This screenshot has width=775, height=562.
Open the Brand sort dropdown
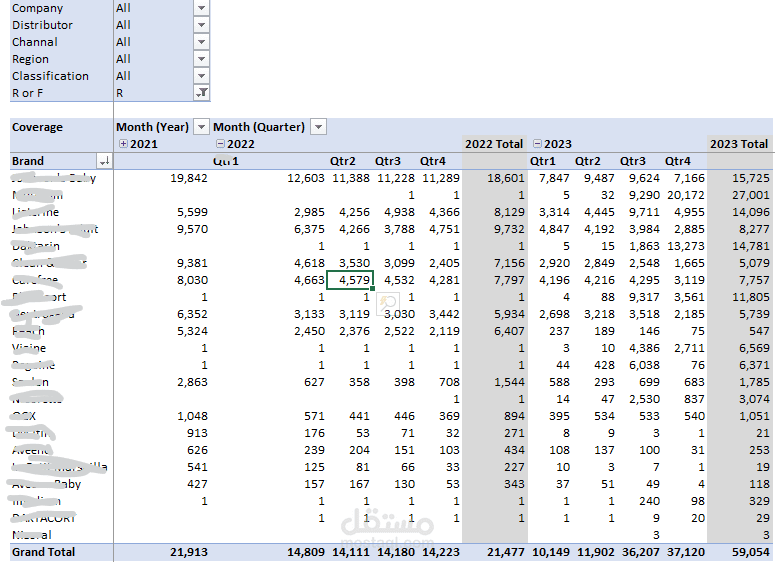104,161
